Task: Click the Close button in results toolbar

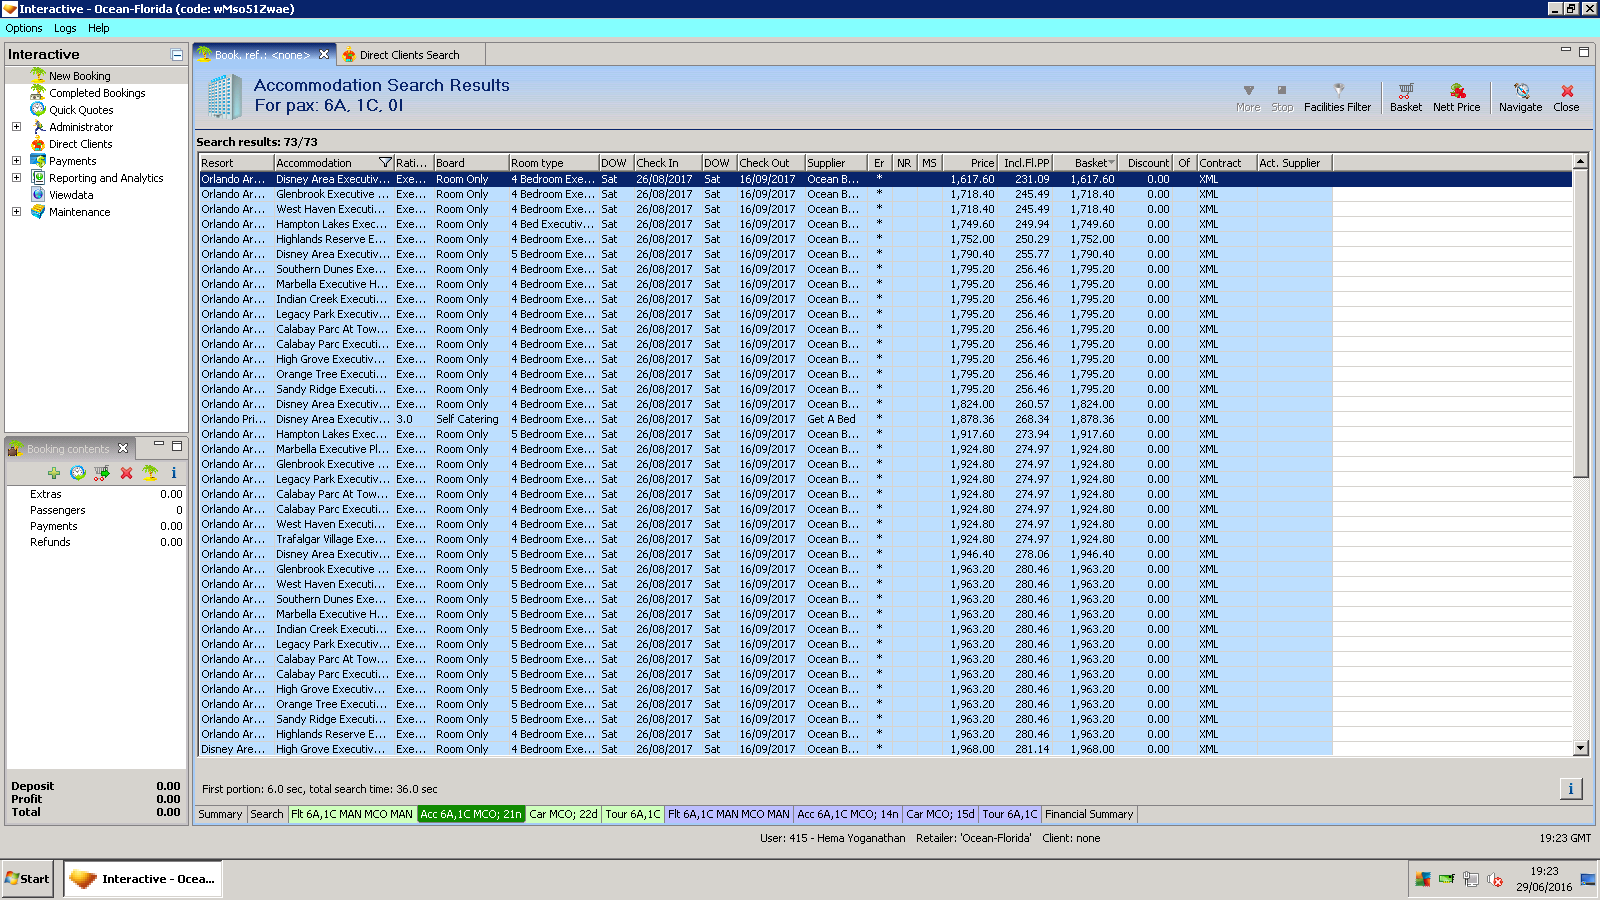Action: coord(1566,96)
